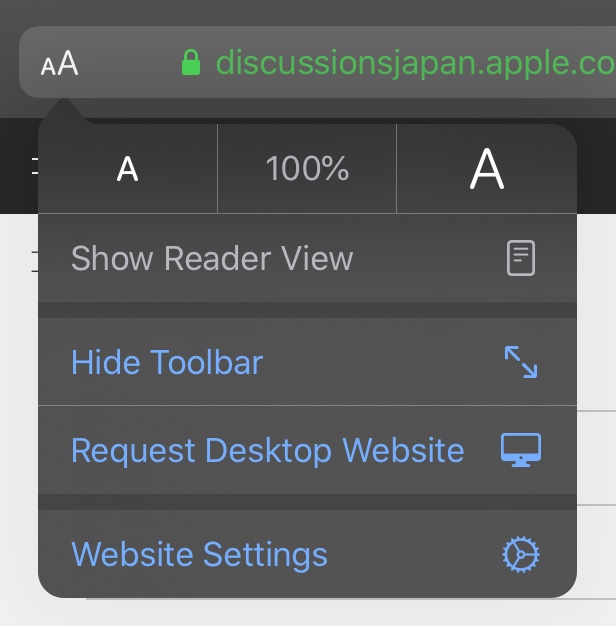
Task: Click the Hide Toolbar diagonal arrows icon
Action: point(520,362)
